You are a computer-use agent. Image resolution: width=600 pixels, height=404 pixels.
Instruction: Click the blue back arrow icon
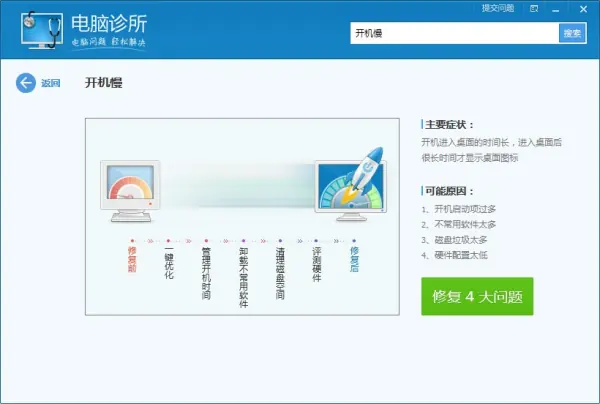coord(26,83)
